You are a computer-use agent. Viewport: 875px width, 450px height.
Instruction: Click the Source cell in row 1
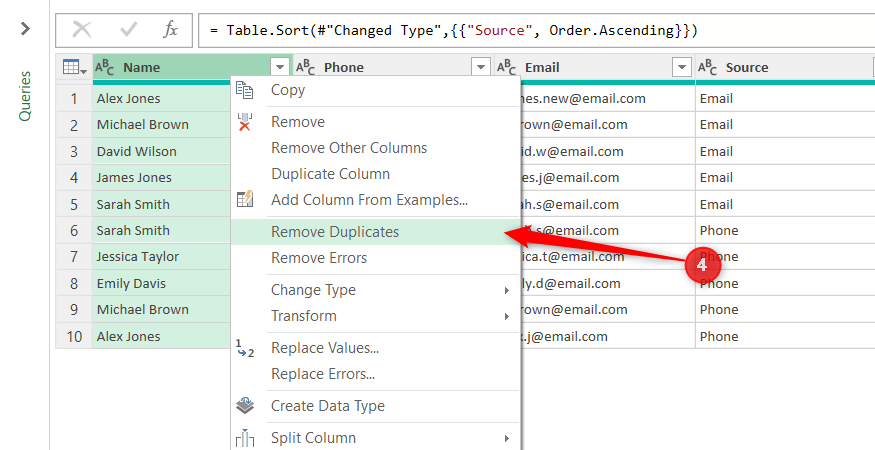coord(785,99)
